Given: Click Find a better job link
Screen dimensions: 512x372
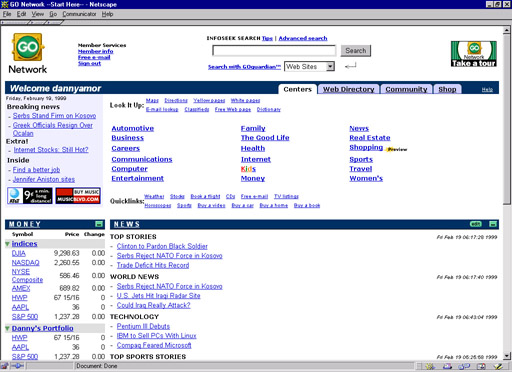Looking at the screenshot, I should pyautogui.click(x=36, y=170).
